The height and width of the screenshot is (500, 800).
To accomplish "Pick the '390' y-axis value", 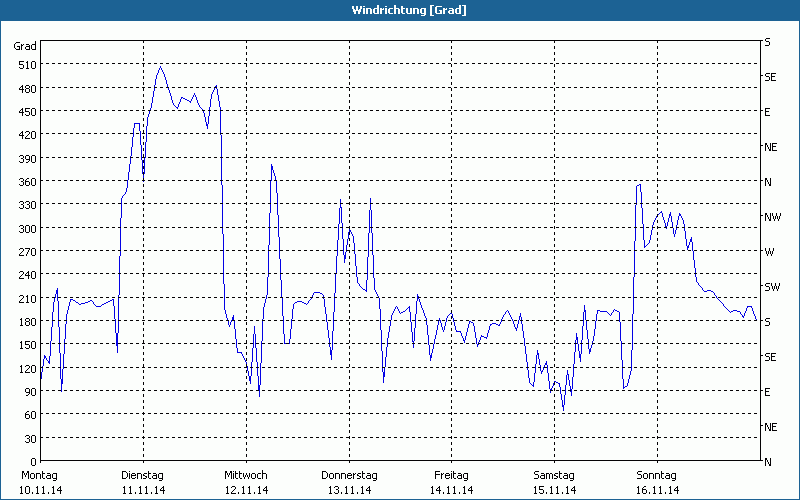I will coord(28,159).
